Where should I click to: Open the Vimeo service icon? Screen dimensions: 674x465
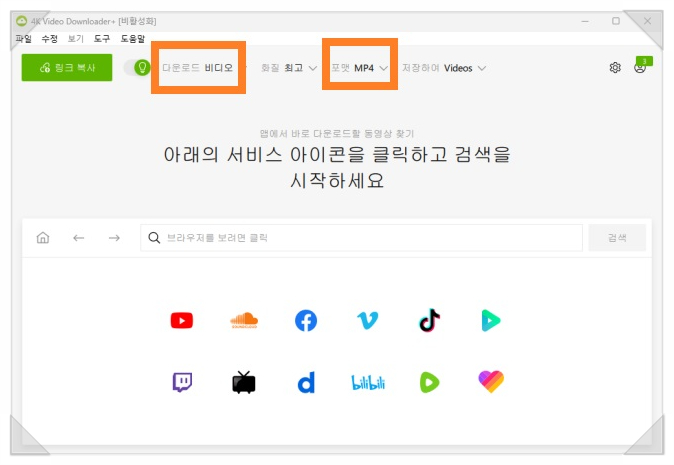pos(368,321)
